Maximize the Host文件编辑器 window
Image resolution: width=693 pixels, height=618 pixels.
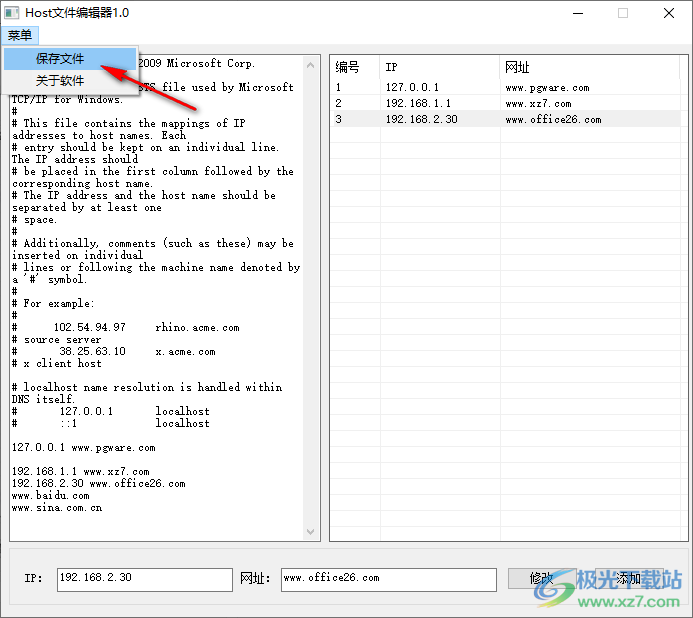pos(623,13)
